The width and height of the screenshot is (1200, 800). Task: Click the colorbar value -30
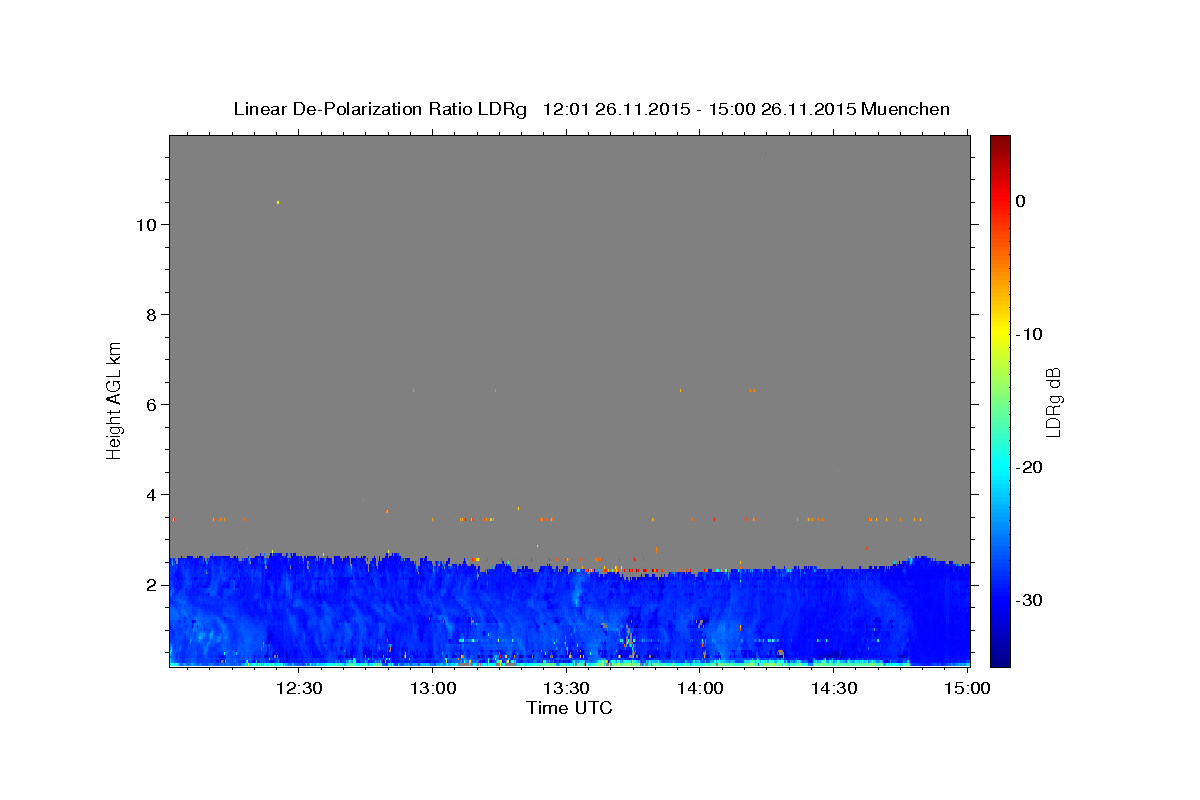(1030, 600)
